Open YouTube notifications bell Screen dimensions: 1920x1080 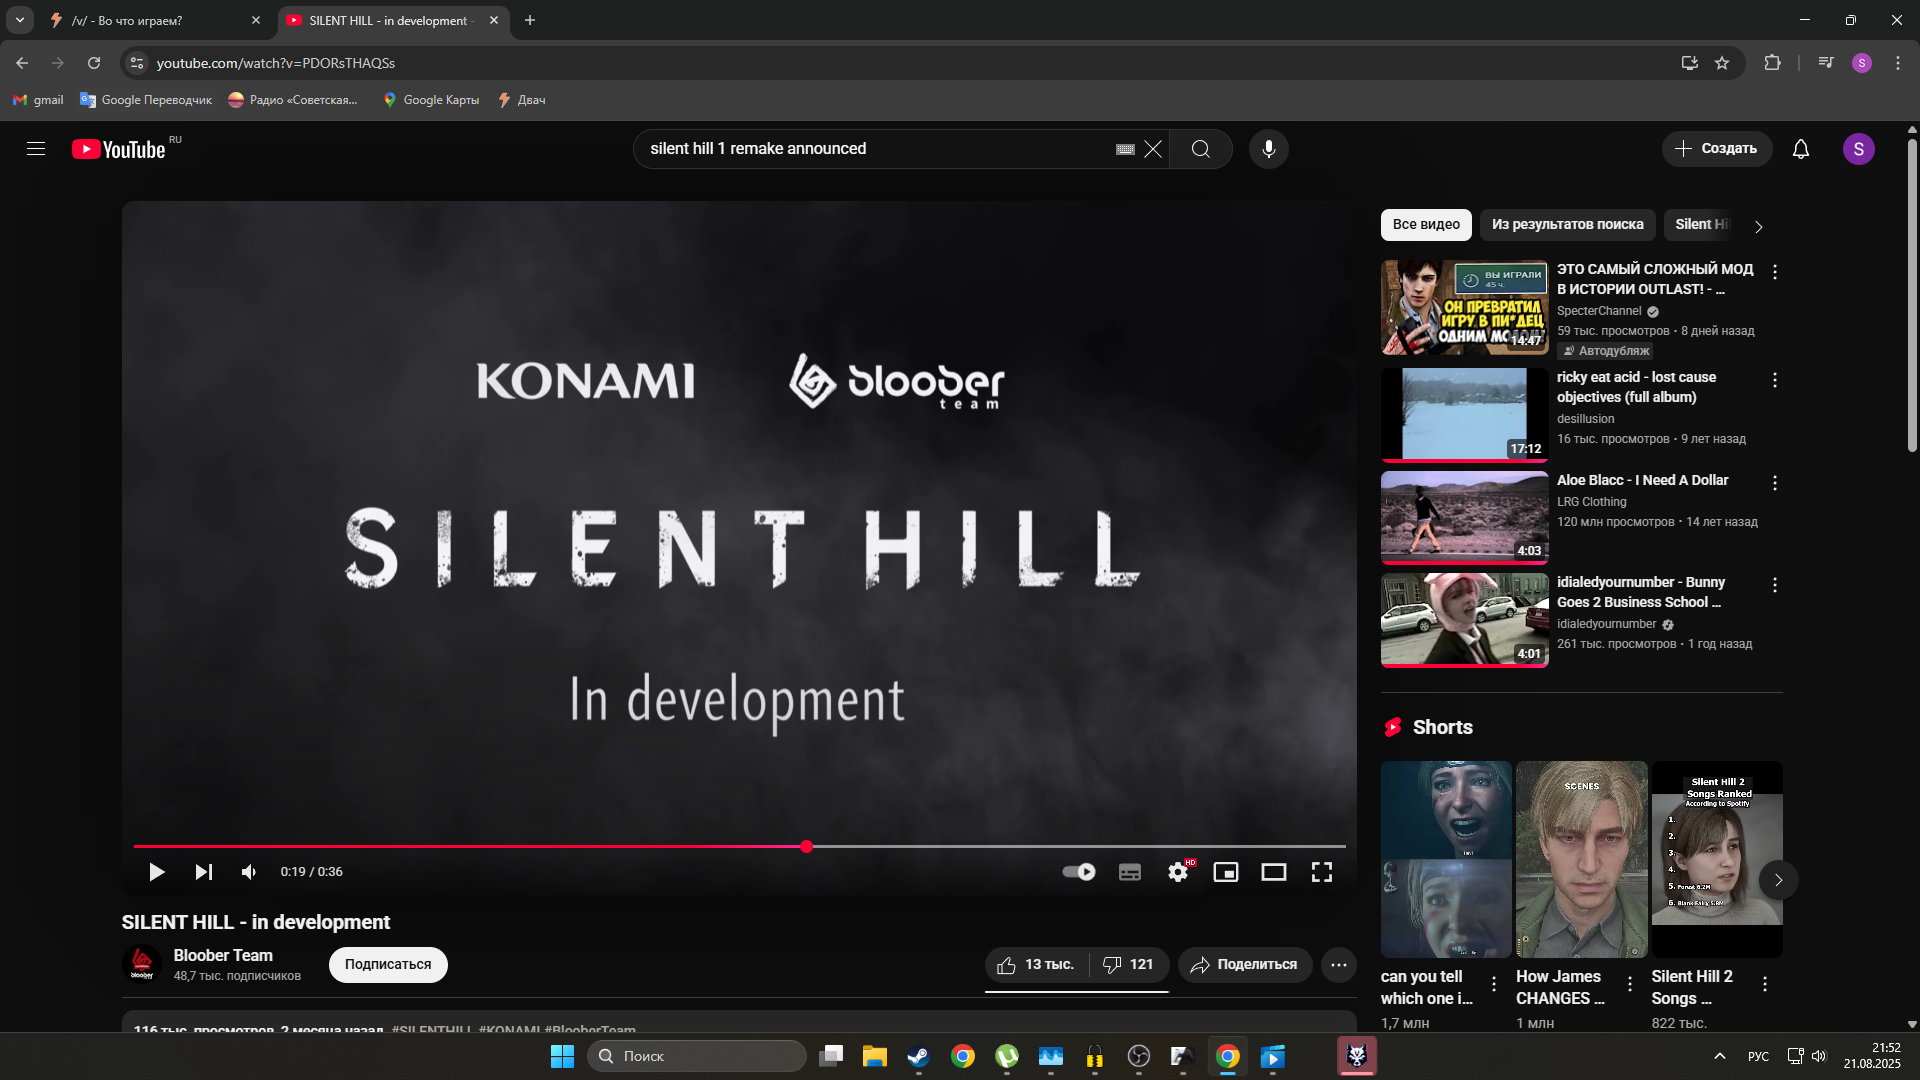click(1800, 149)
